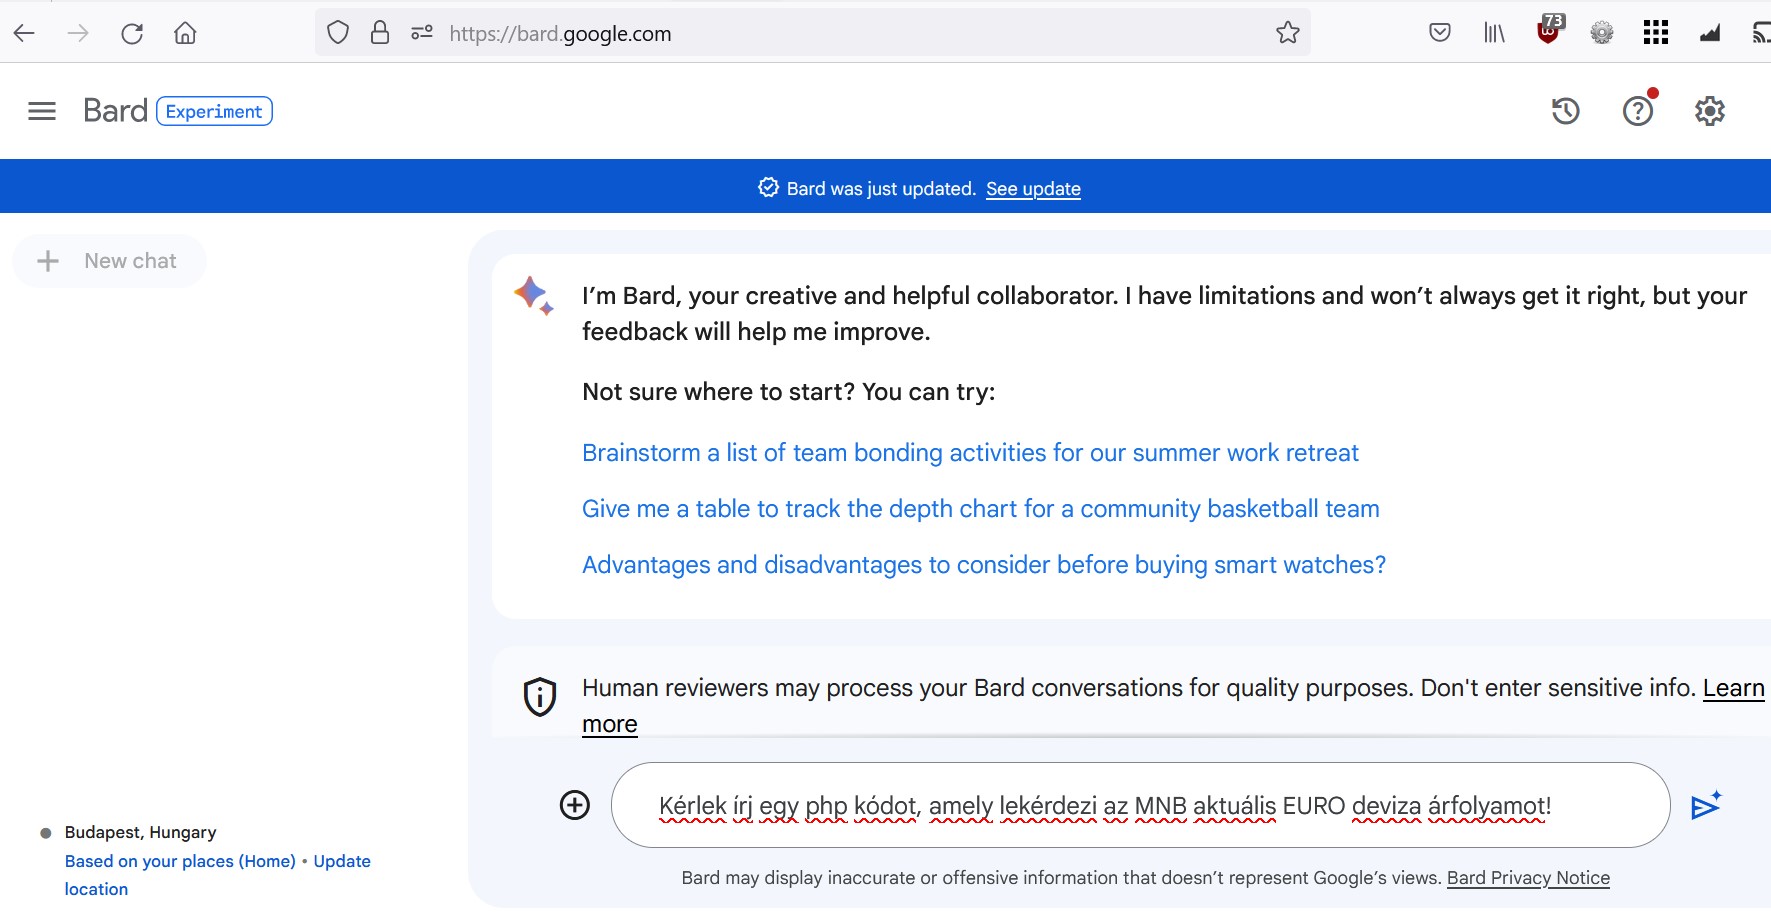Viewport: 1771px width, 913px height.
Task: Open uBlock extension icon showing 73
Action: click(1549, 30)
